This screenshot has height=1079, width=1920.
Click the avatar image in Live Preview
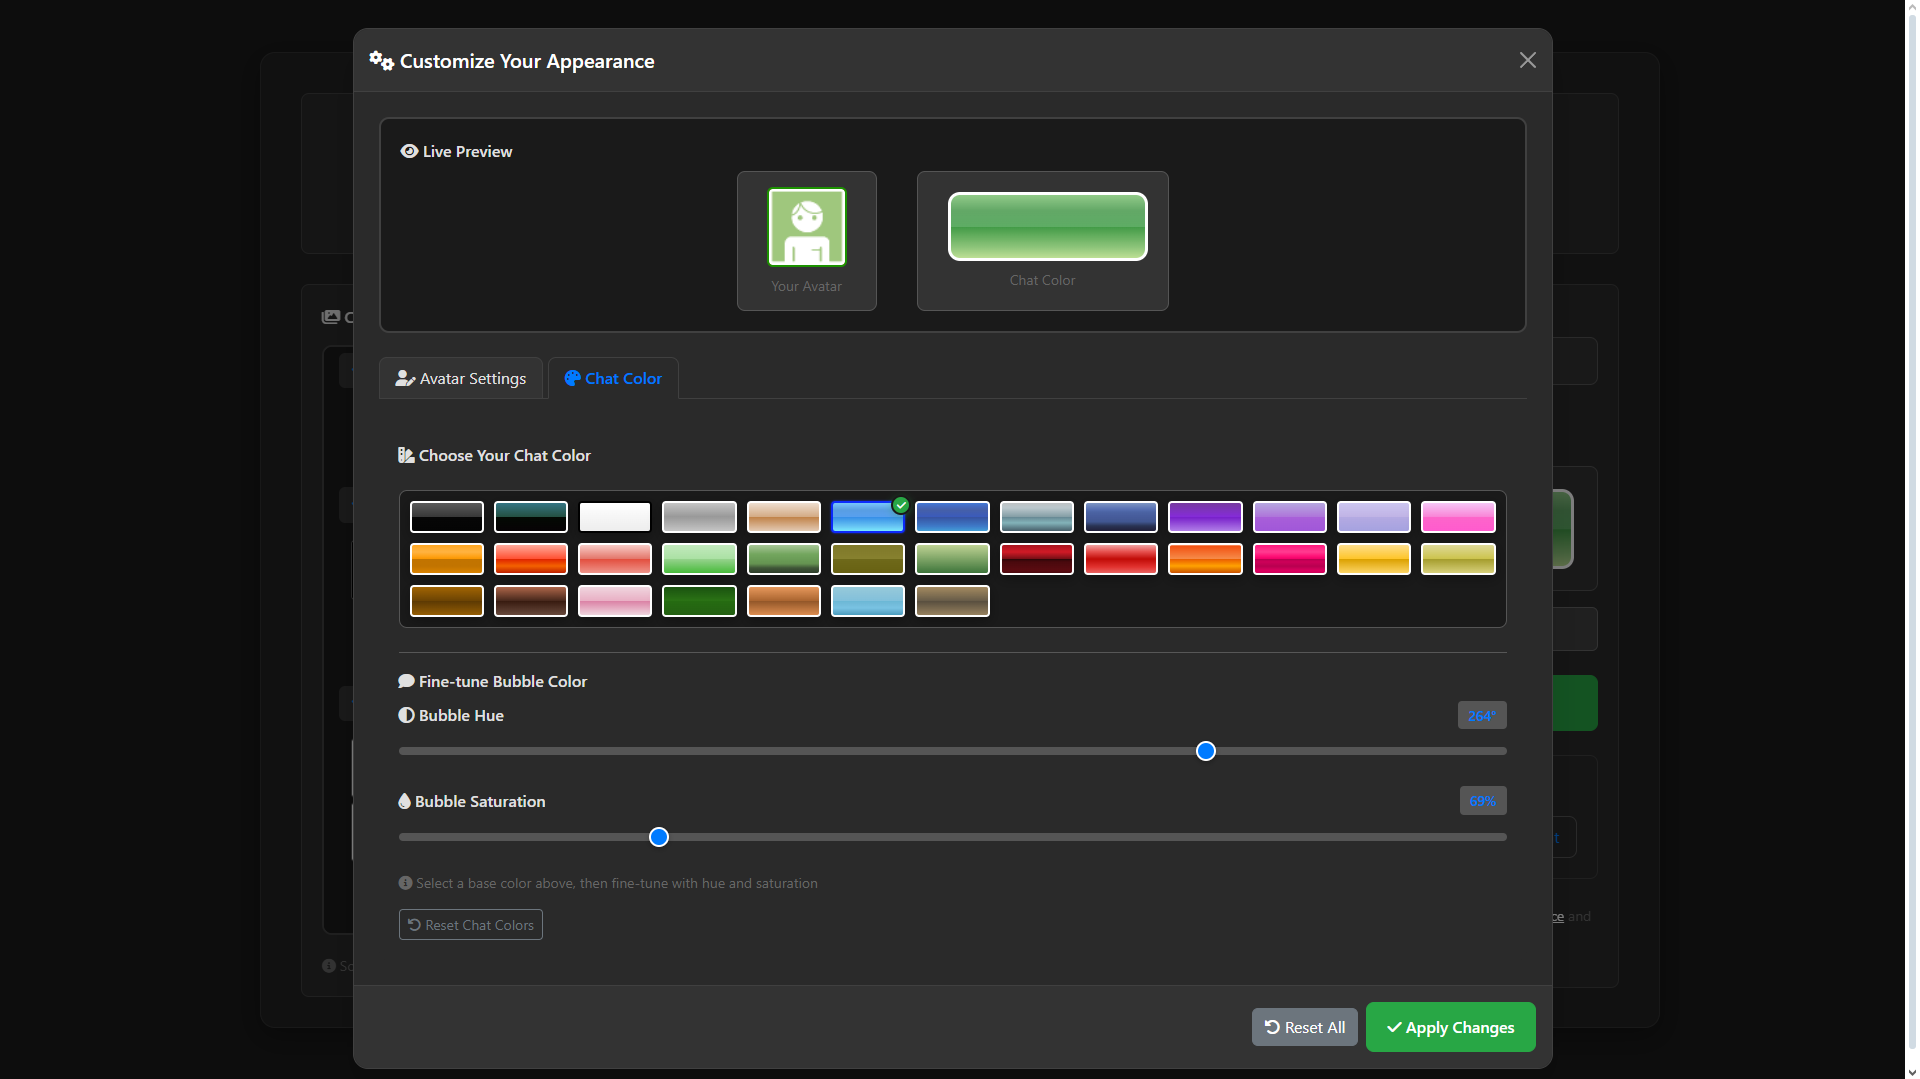click(806, 227)
